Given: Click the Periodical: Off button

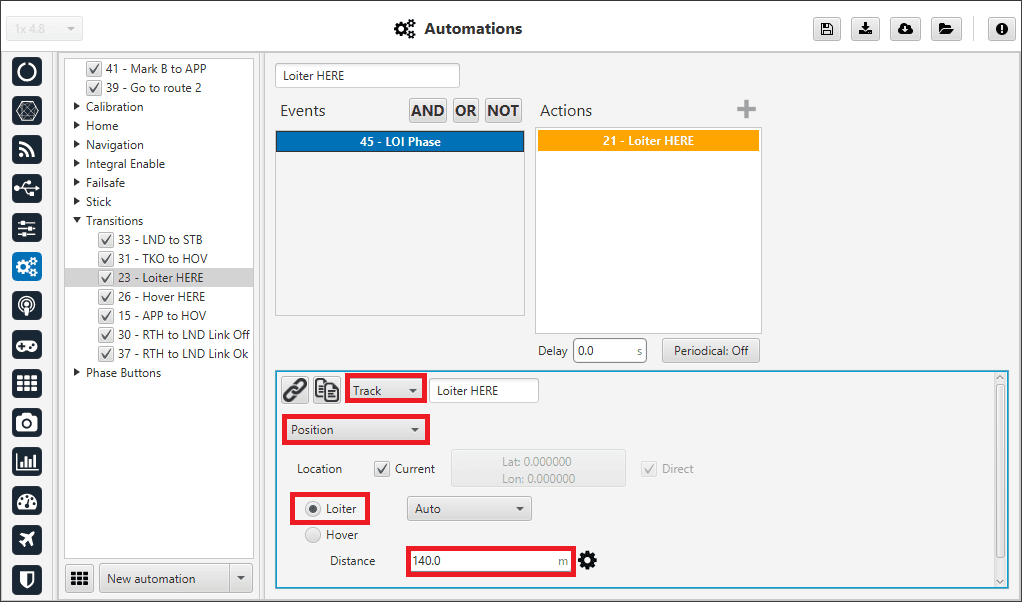Looking at the screenshot, I should pos(710,351).
